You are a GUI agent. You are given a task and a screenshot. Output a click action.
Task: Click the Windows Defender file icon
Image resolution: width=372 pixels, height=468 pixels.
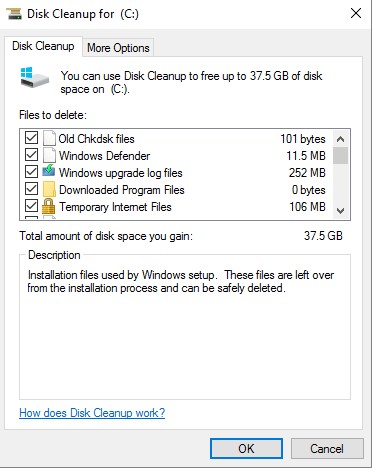pos(49,155)
